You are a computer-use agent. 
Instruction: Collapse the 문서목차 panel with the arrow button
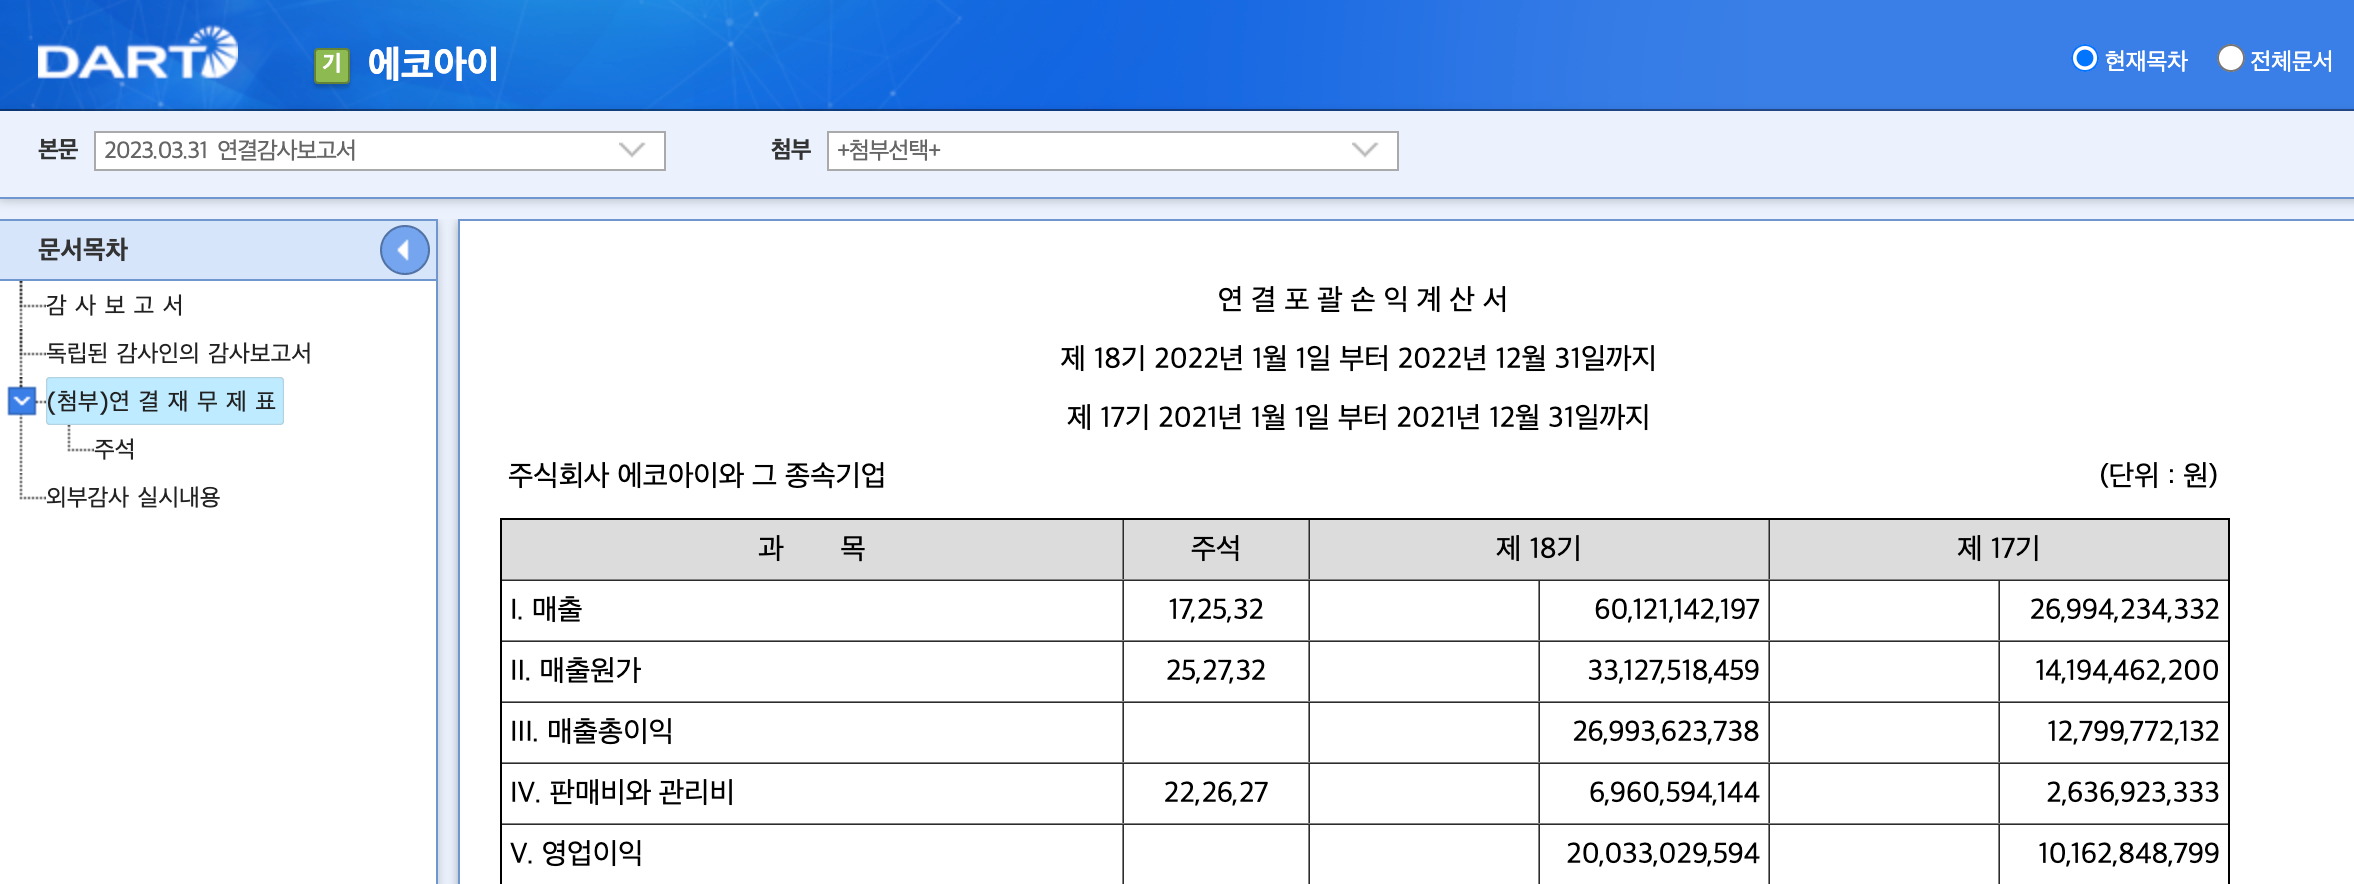point(404,250)
